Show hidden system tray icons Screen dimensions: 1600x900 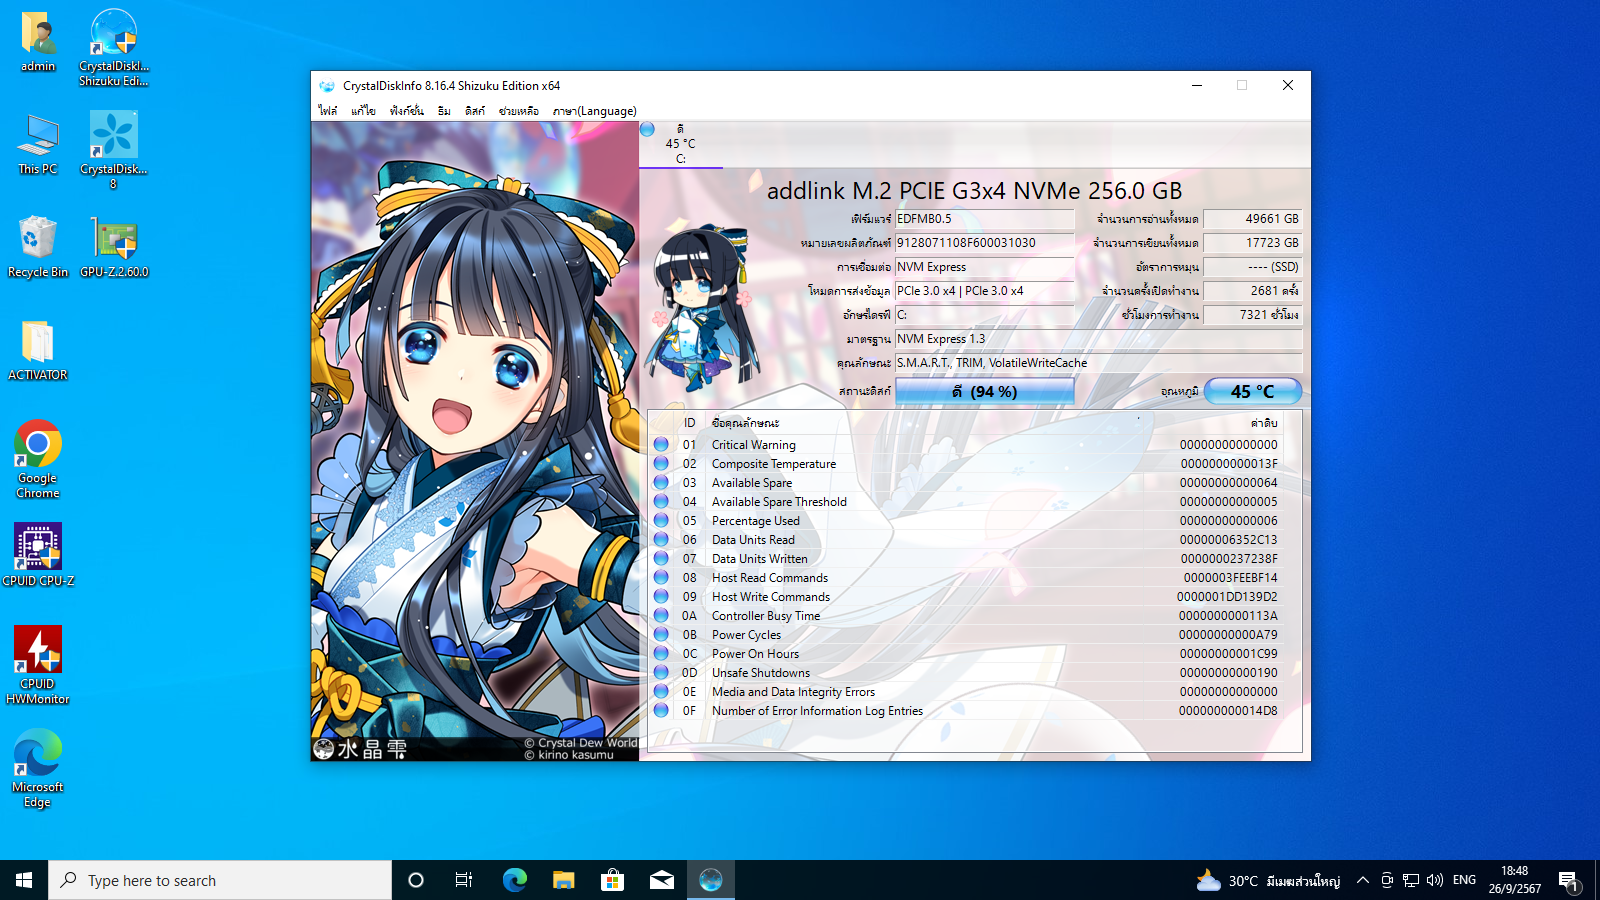1362,880
